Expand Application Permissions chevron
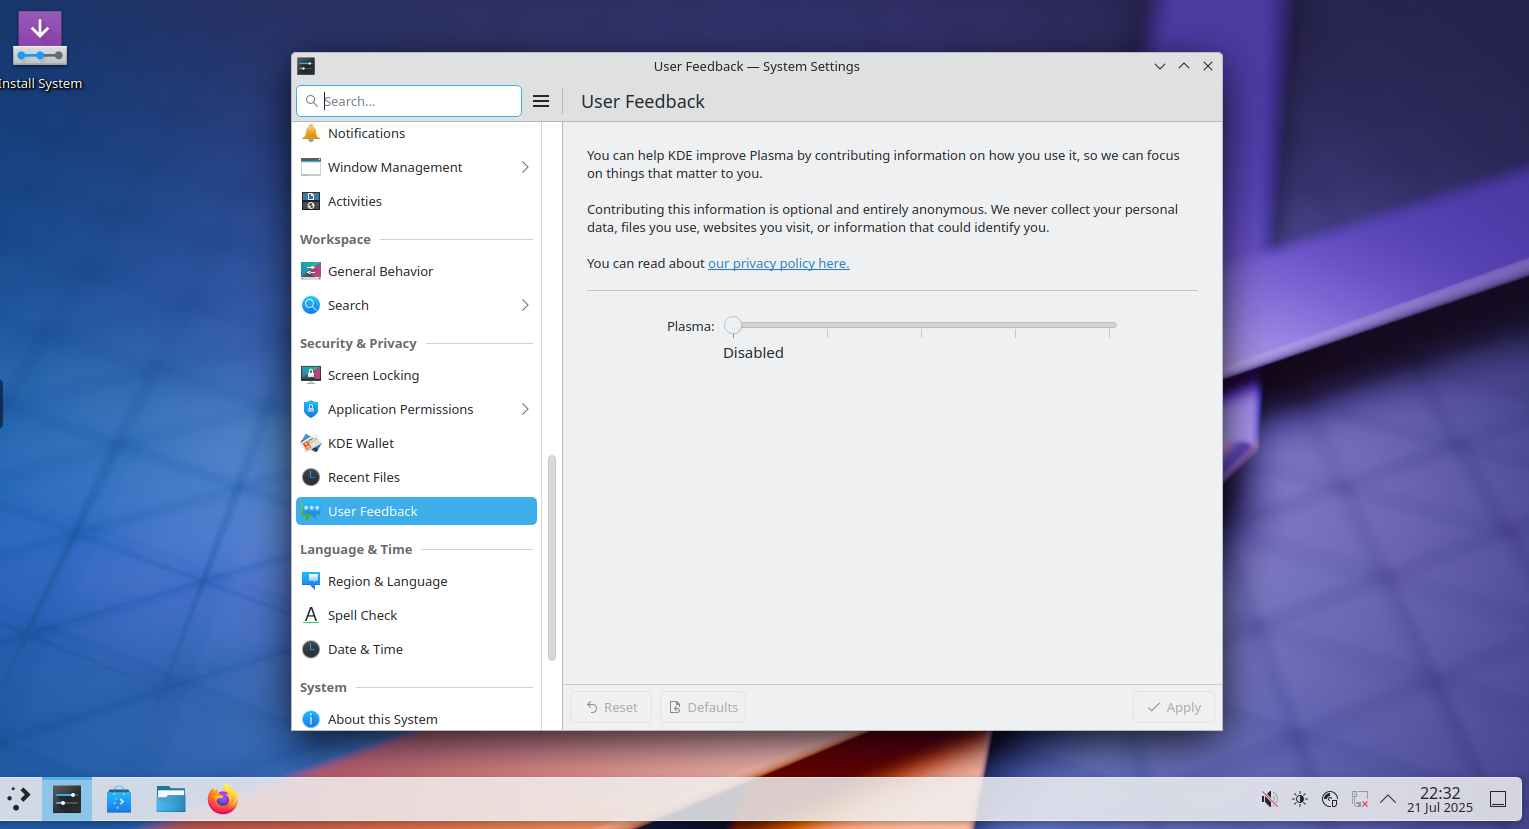Viewport: 1529px width, 829px height. tap(525, 409)
